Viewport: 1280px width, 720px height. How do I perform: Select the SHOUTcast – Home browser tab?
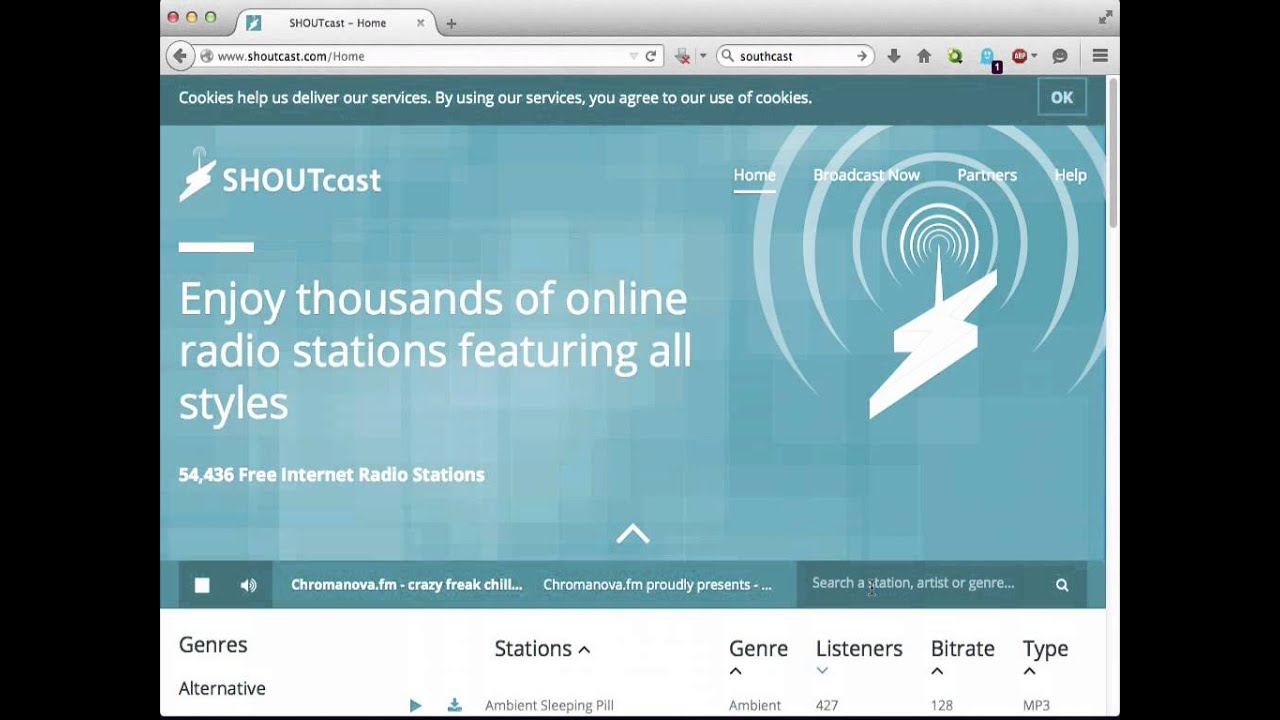click(337, 23)
